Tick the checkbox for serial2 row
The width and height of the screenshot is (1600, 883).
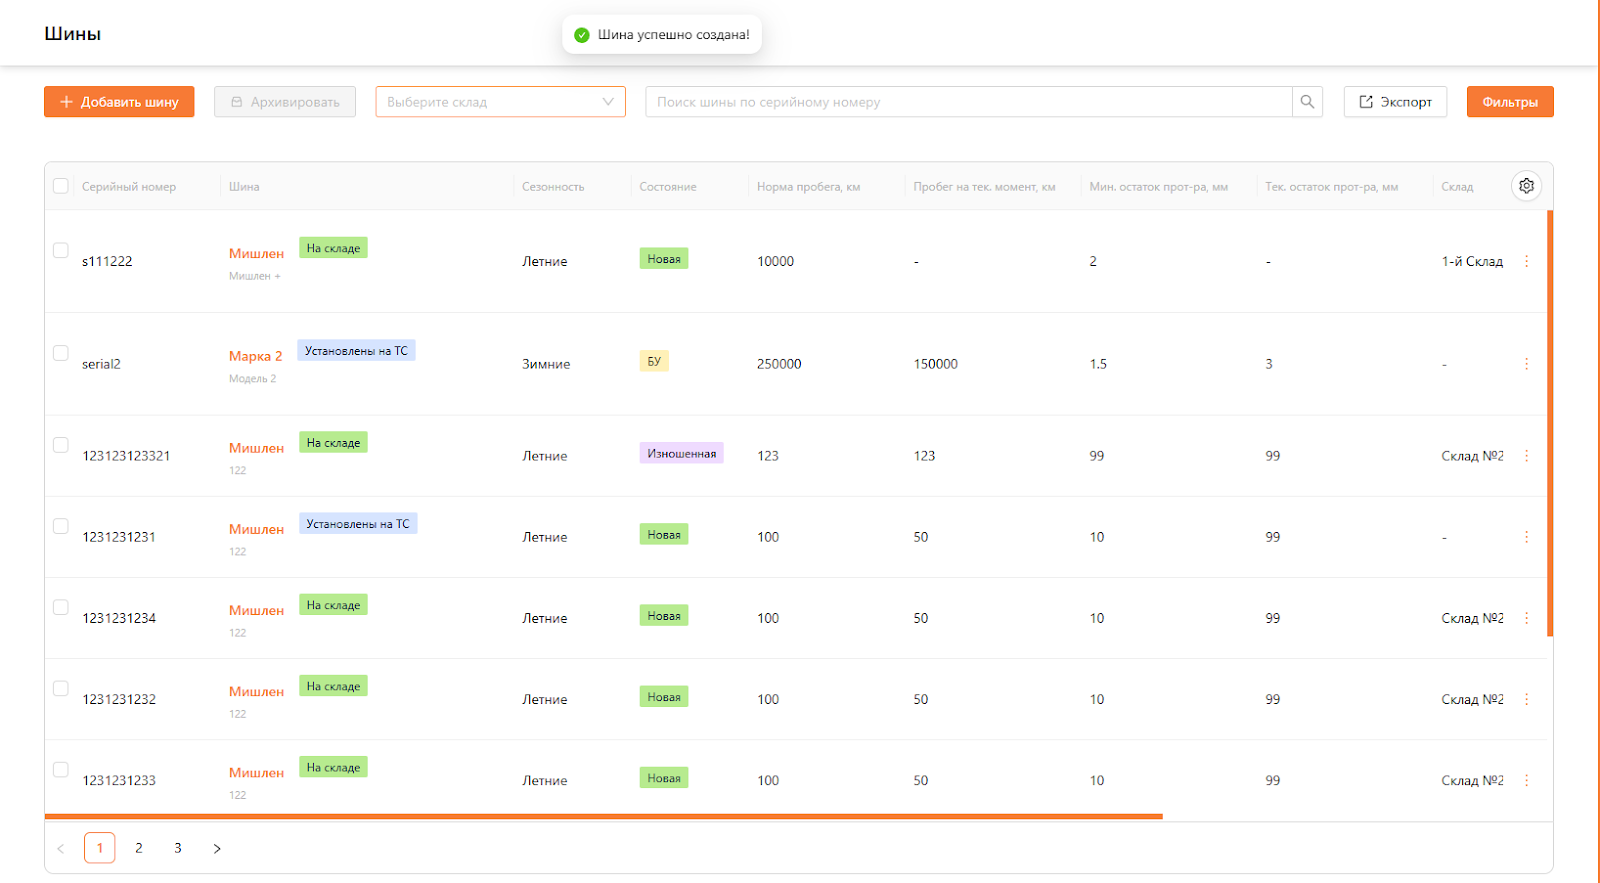coord(61,353)
